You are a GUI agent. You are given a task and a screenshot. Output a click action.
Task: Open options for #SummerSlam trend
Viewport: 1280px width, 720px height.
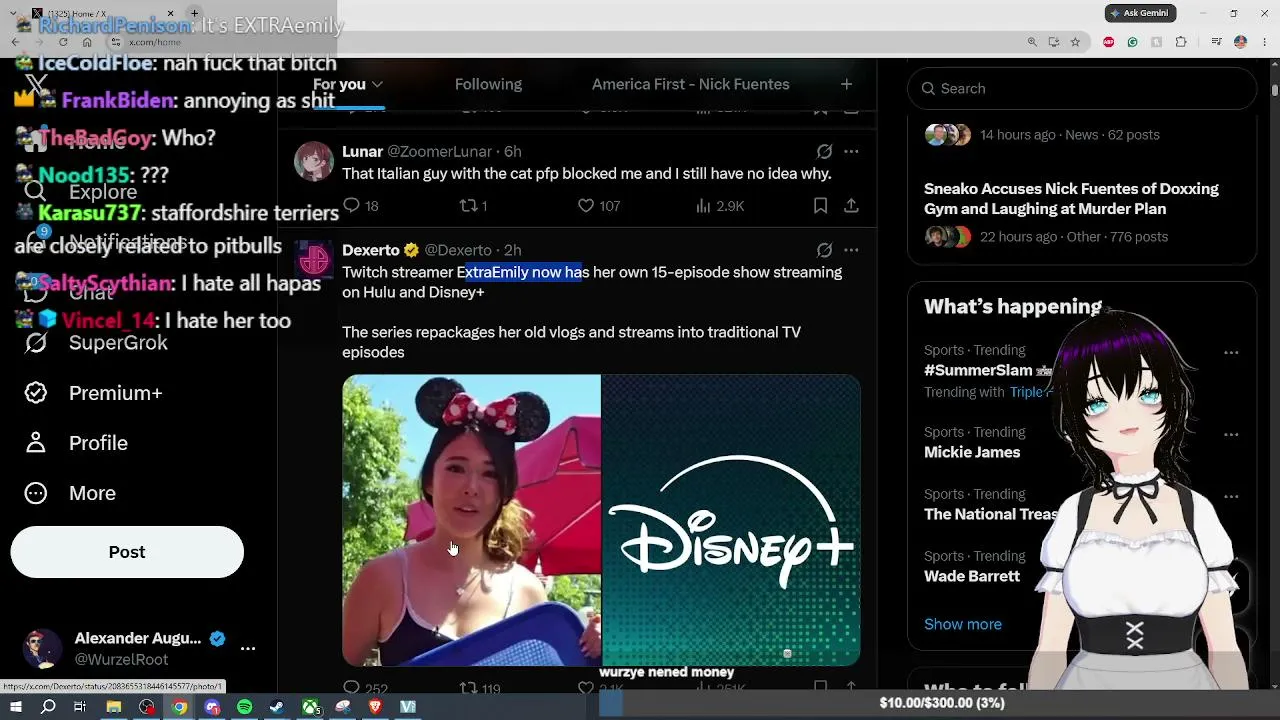[1231, 352]
